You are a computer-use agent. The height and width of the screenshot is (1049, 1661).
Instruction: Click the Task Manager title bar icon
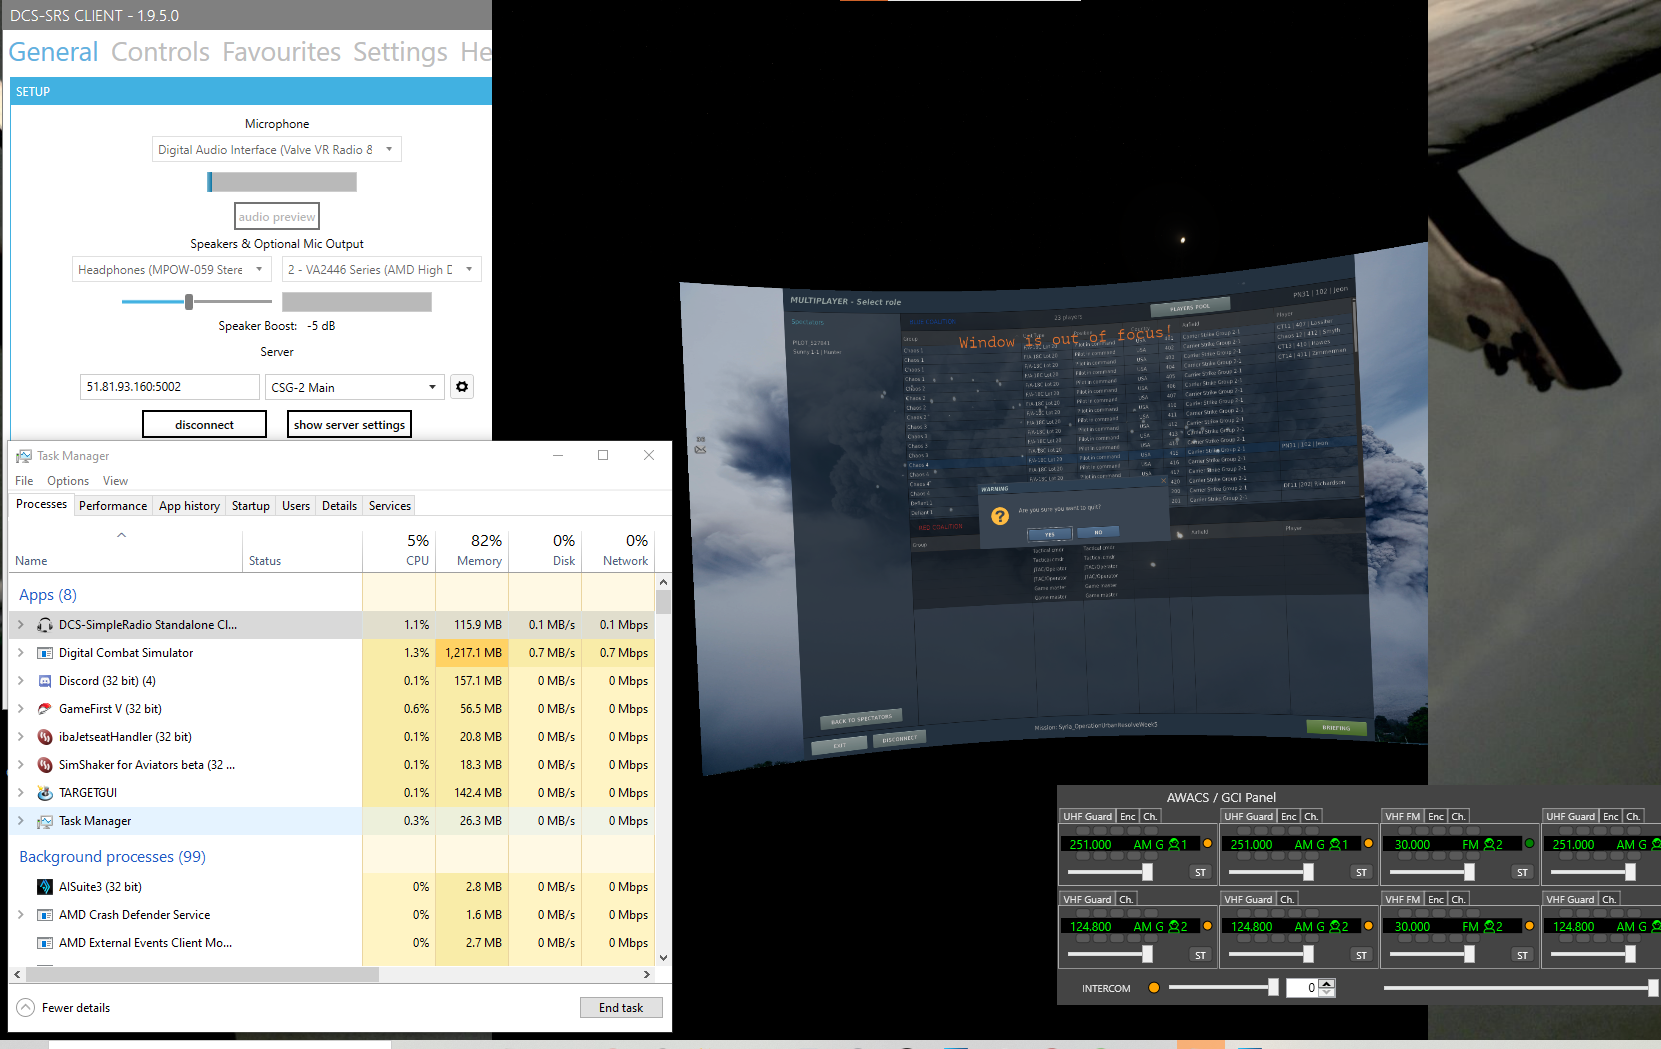pyautogui.click(x=24, y=456)
